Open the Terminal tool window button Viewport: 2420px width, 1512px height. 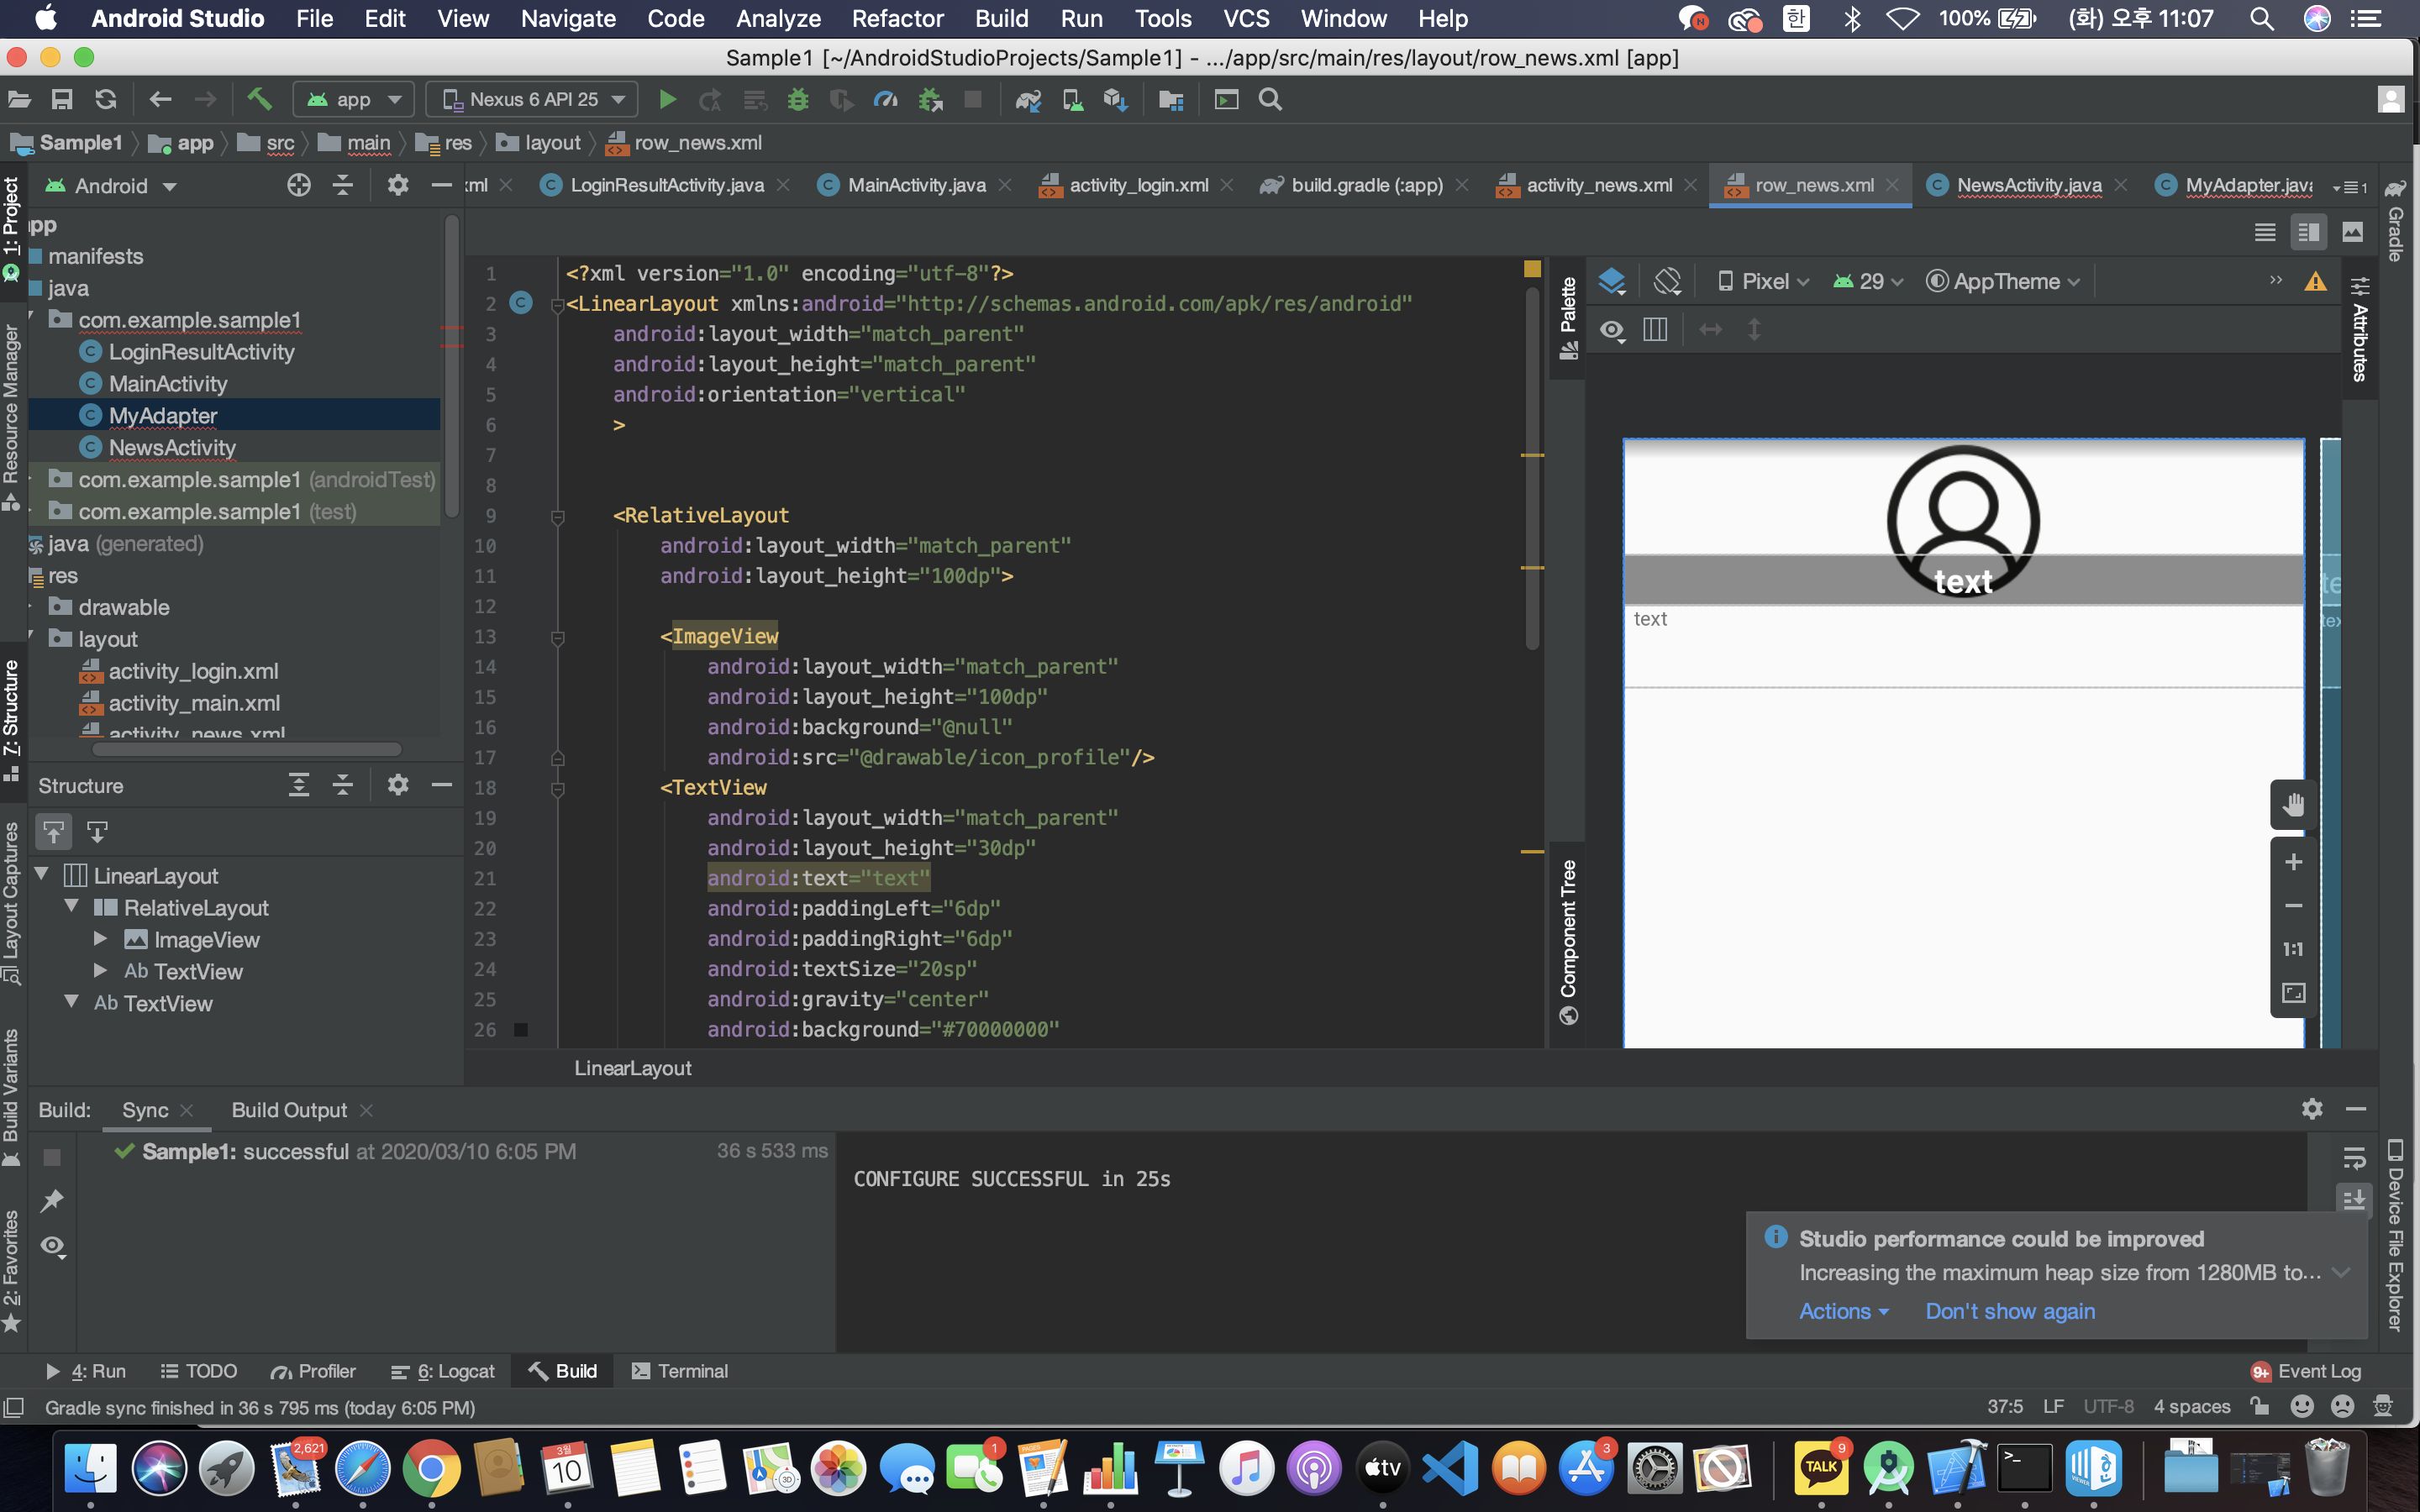click(x=680, y=1371)
